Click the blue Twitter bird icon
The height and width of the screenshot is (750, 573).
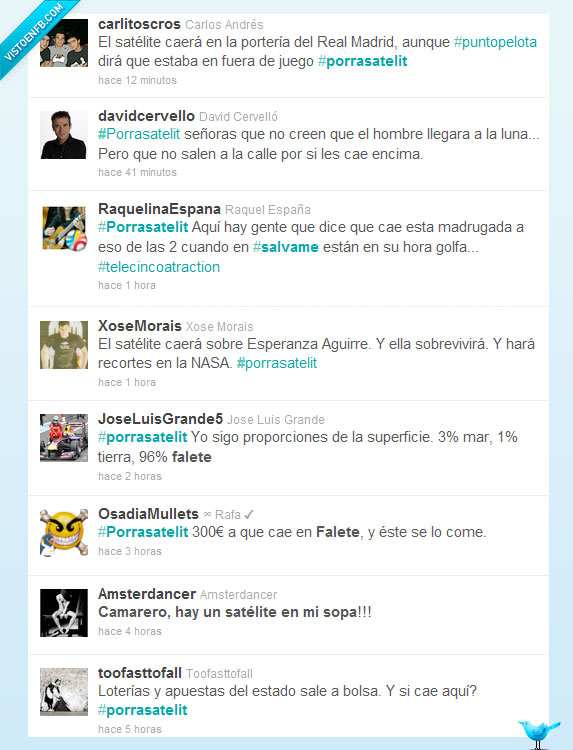click(x=539, y=733)
